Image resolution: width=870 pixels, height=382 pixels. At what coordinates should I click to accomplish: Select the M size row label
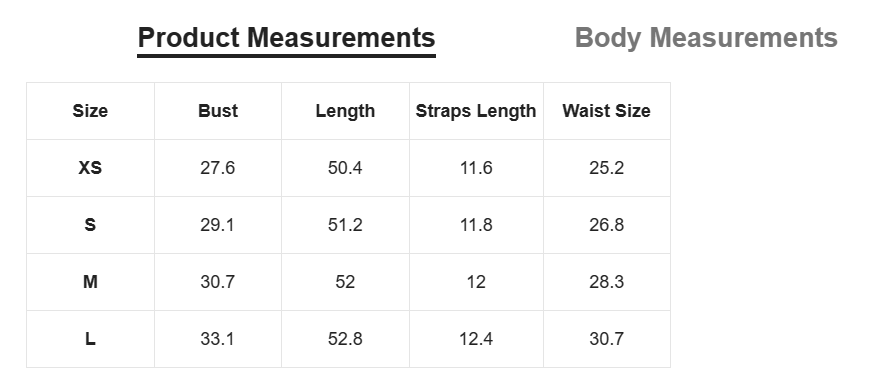[90, 282]
